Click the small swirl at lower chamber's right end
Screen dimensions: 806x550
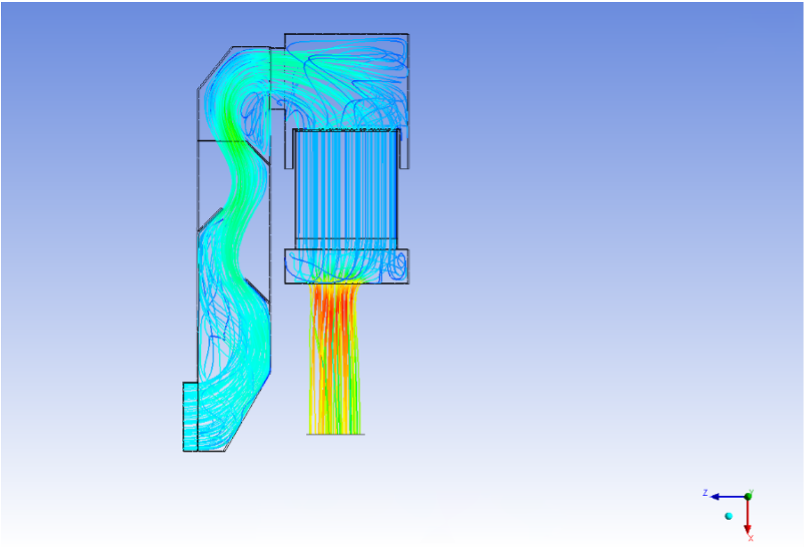(x=397, y=266)
